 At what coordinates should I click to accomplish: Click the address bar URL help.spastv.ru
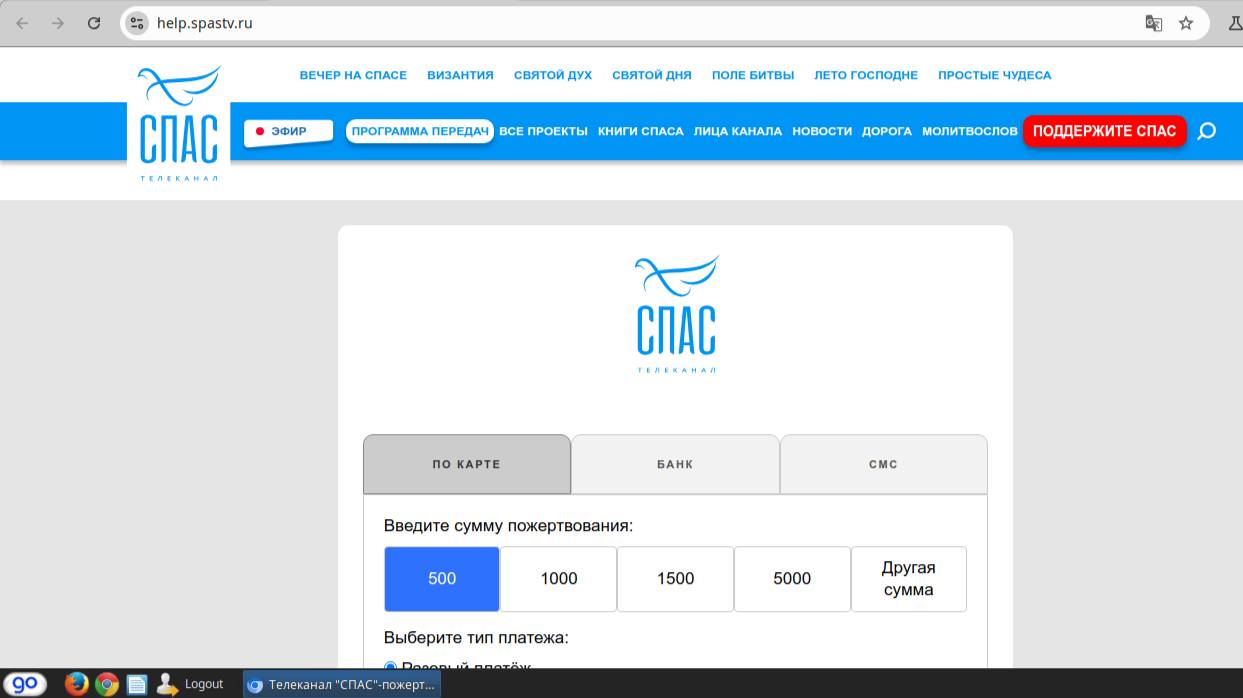tap(204, 23)
